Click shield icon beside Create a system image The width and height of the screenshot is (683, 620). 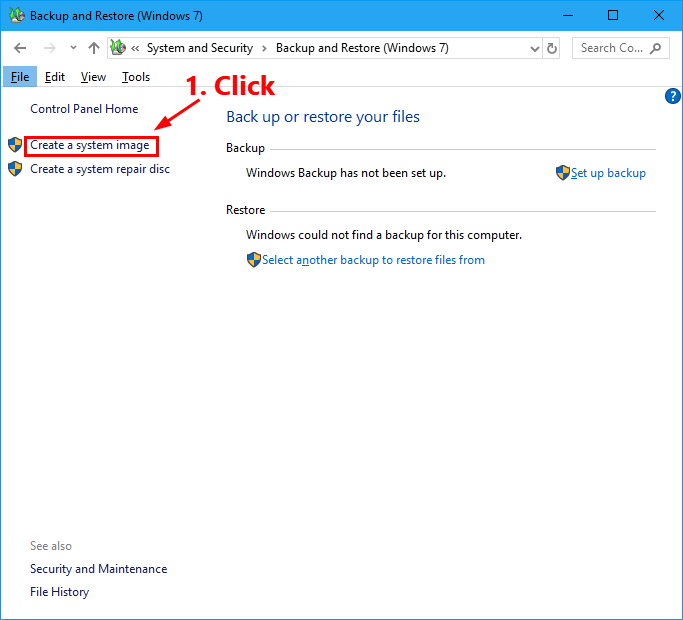[15, 145]
